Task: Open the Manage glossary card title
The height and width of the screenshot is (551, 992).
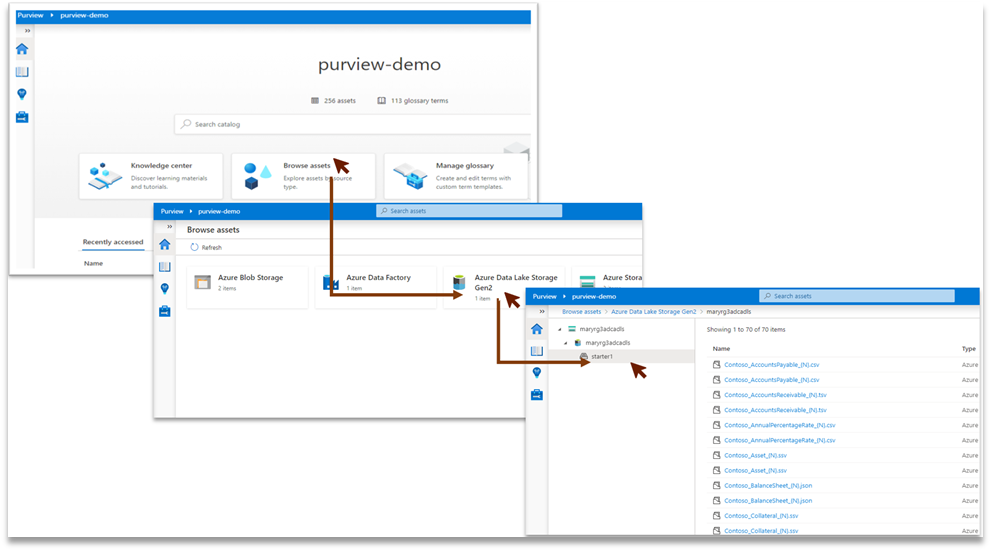Action: pyautogui.click(x=464, y=166)
